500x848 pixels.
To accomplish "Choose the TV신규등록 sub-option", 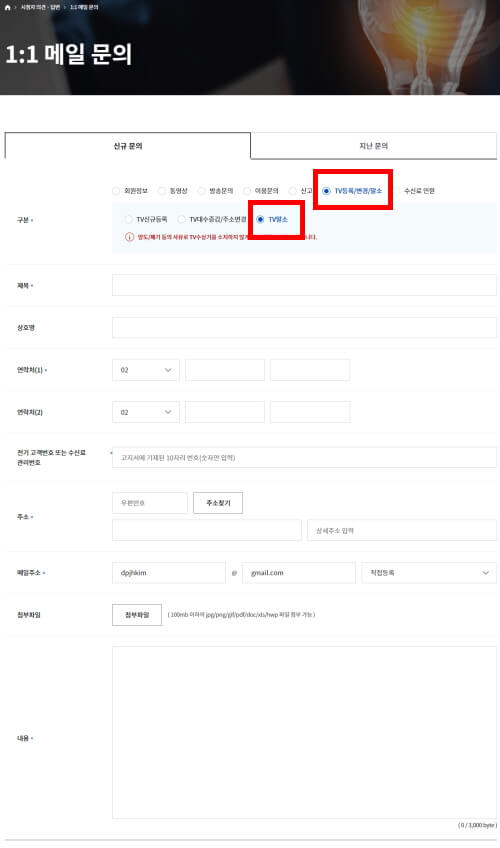I will 128,220.
